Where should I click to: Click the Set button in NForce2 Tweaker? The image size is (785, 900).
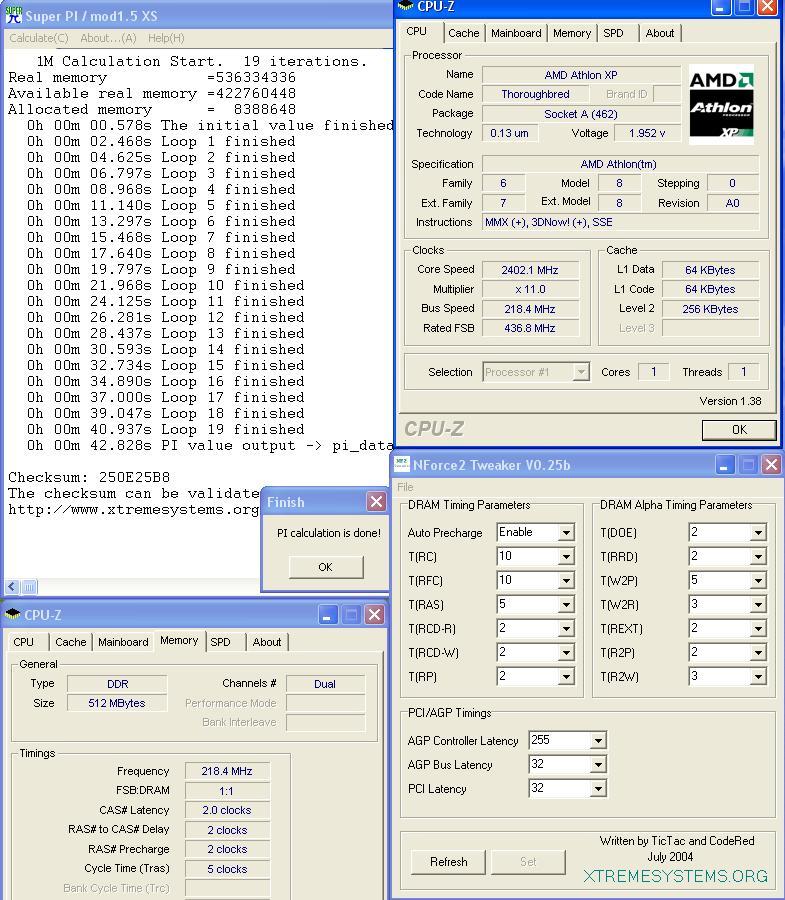(528, 862)
